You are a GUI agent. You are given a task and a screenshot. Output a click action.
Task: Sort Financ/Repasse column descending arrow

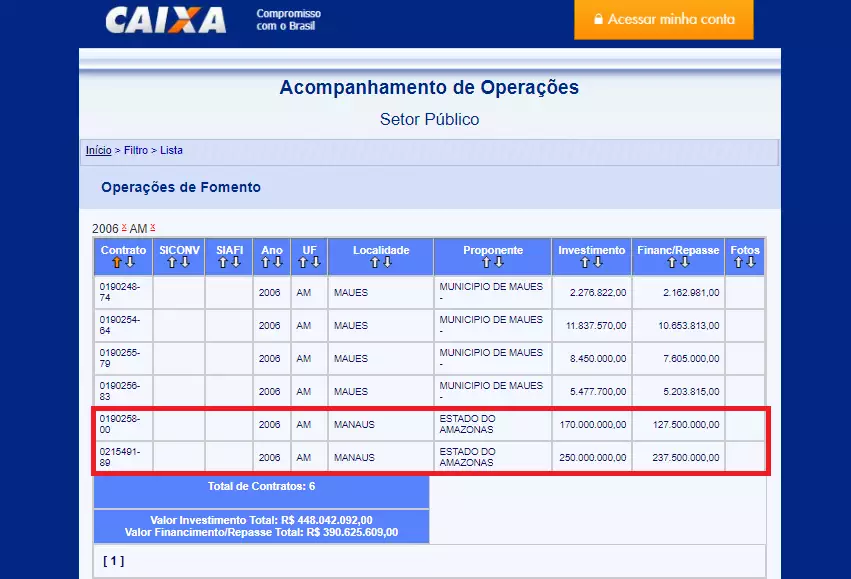[685, 263]
